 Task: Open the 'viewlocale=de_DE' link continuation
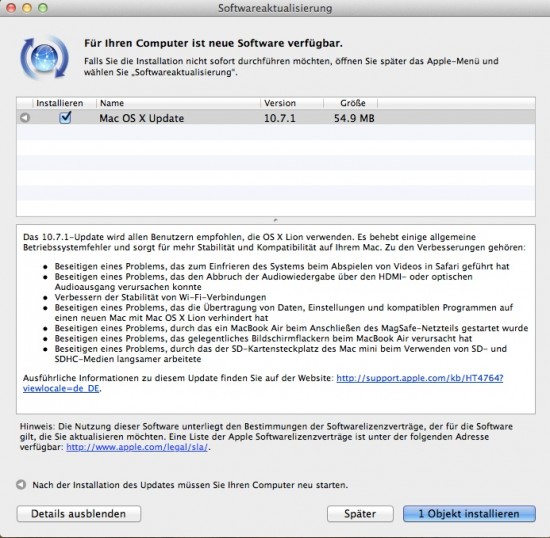click(x=61, y=389)
